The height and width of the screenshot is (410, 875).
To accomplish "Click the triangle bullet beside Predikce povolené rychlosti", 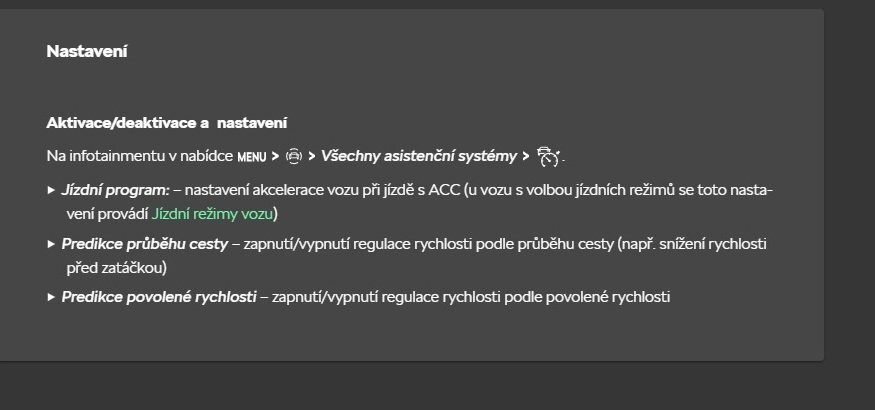I will (51, 297).
